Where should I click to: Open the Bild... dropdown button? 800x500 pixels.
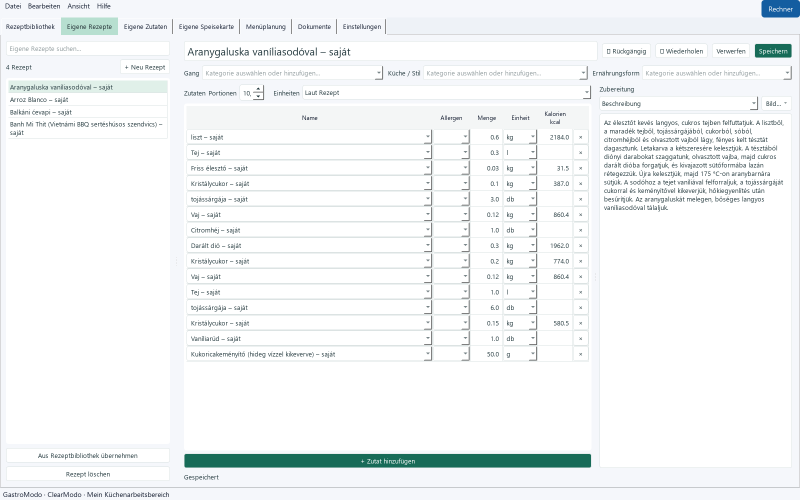coord(776,104)
